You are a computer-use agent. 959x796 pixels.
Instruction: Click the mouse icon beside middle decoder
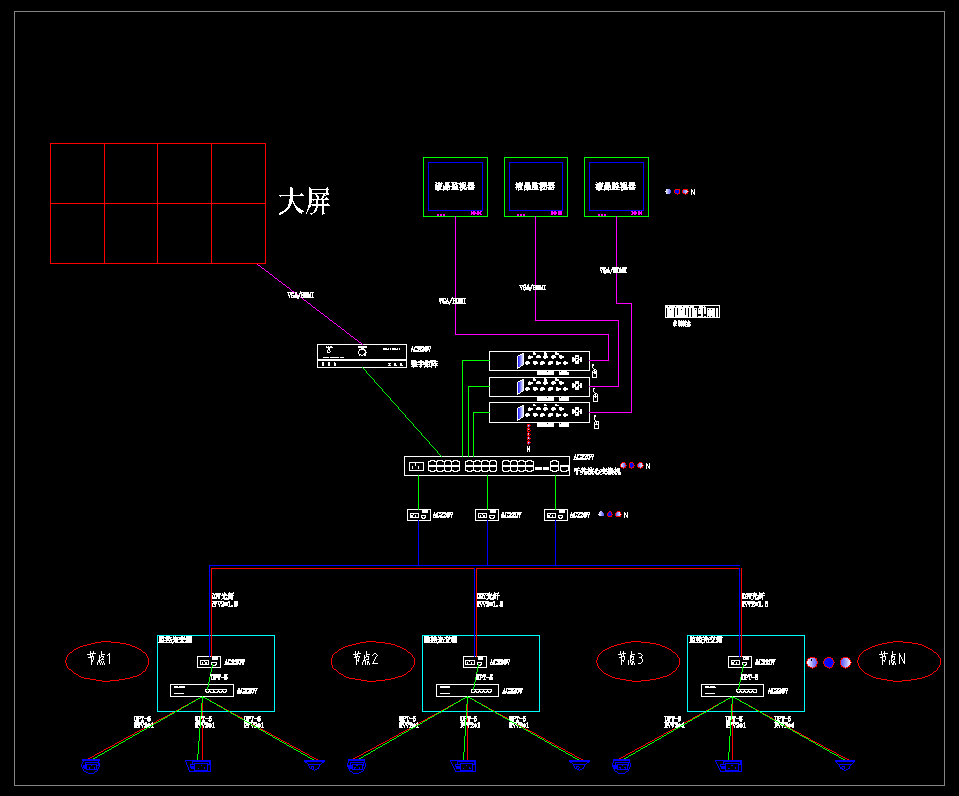point(595,396)
